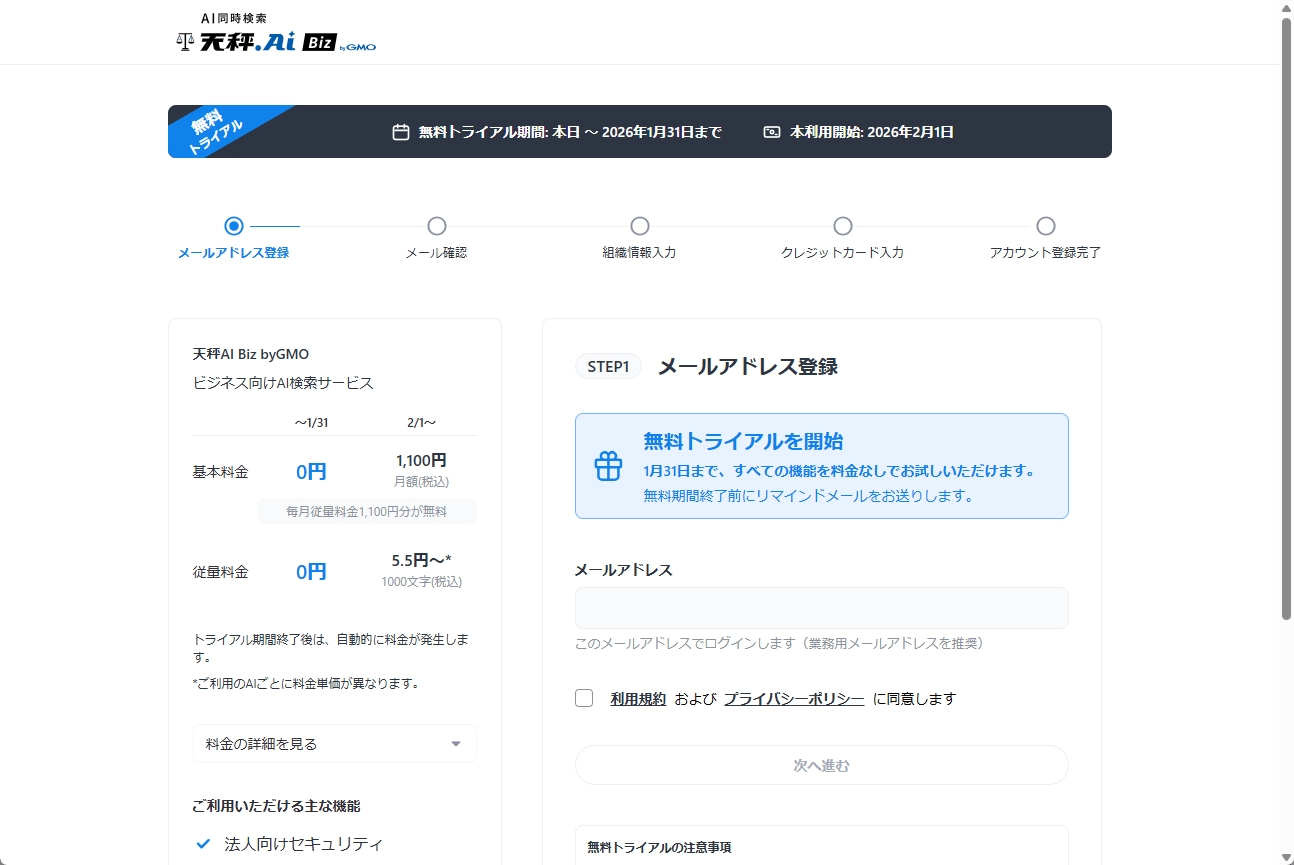Click the page vertical scrollbar thumb
The height and width of the screenshot is (865, 1294).
pyautogui.click(x=1287, y=318)
